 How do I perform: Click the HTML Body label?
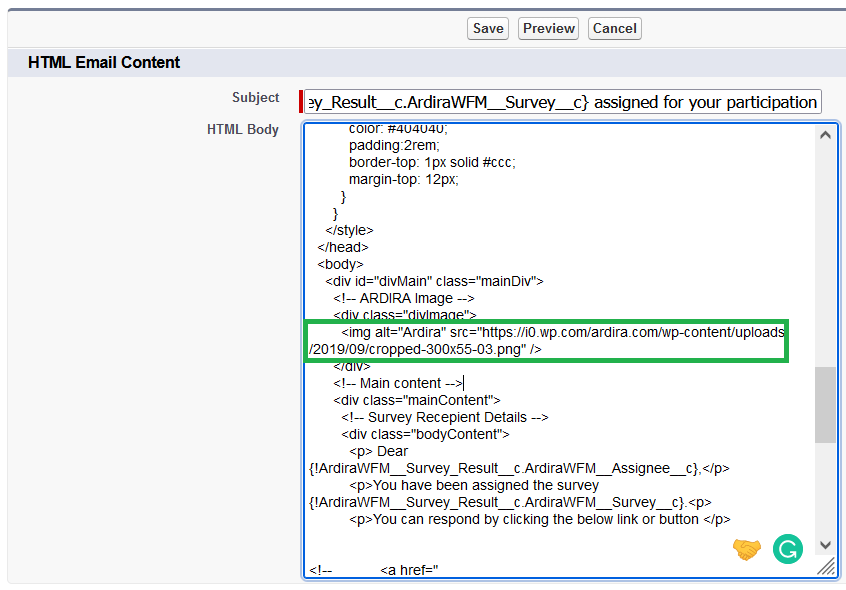tap(243, 129)
